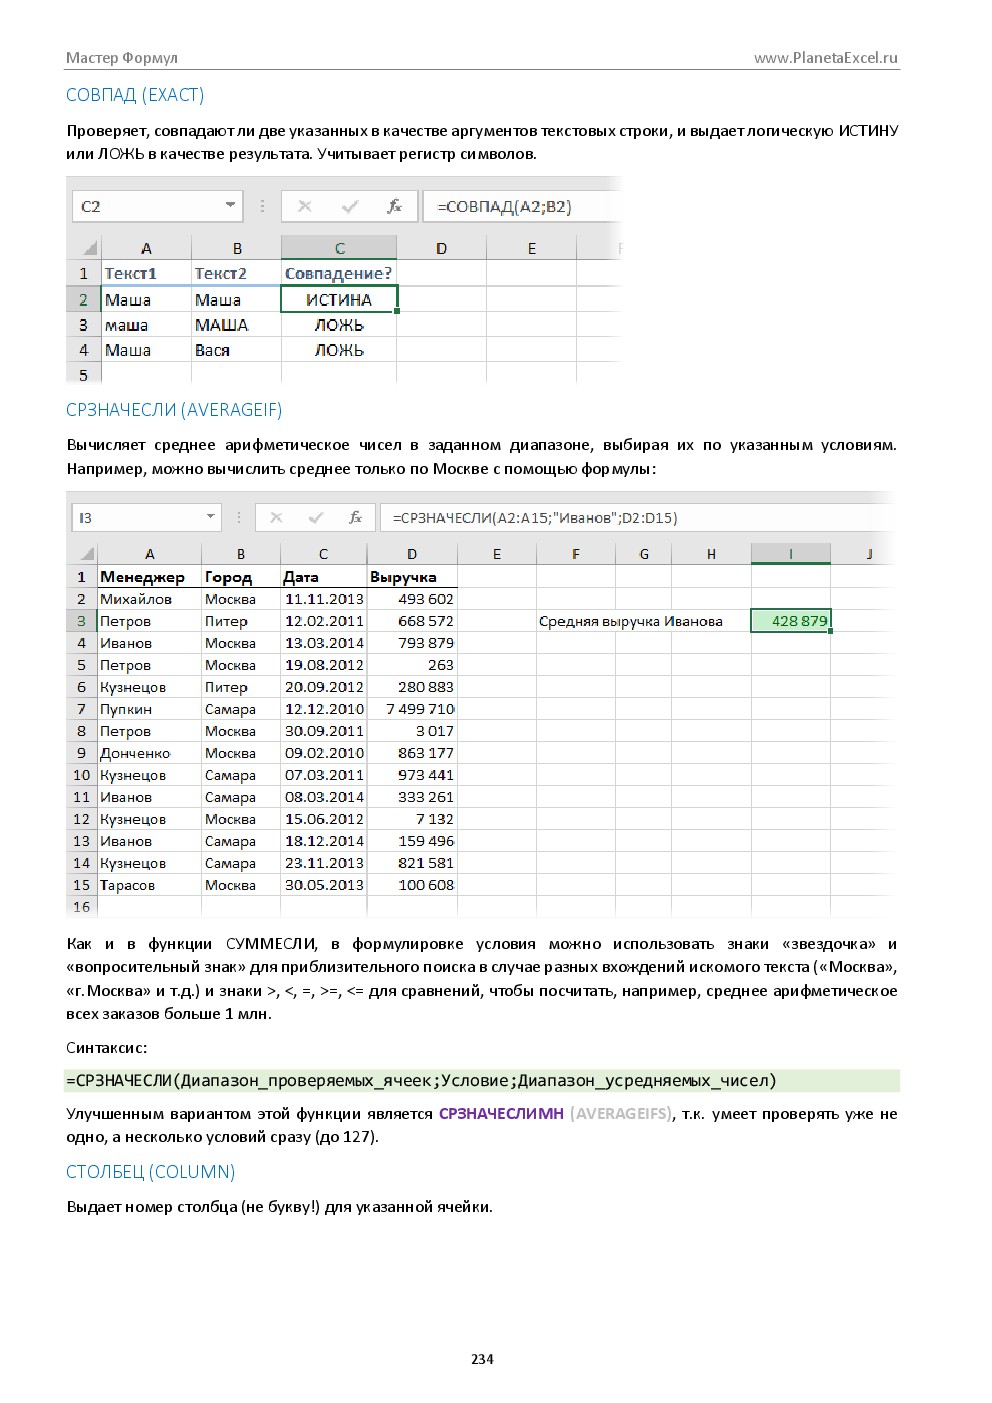Select the Донченко cell
The image size is (992, 1403).
(149, 753)
